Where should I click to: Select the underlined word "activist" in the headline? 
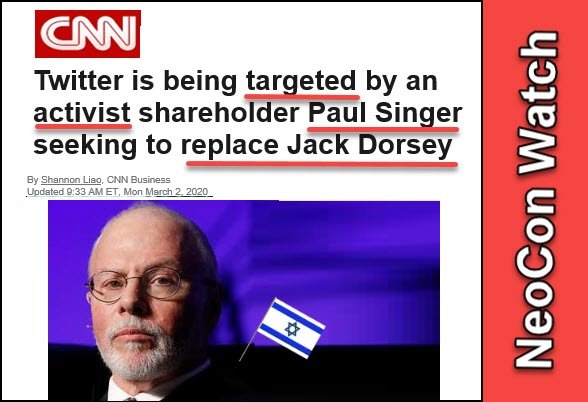(82, 113)
